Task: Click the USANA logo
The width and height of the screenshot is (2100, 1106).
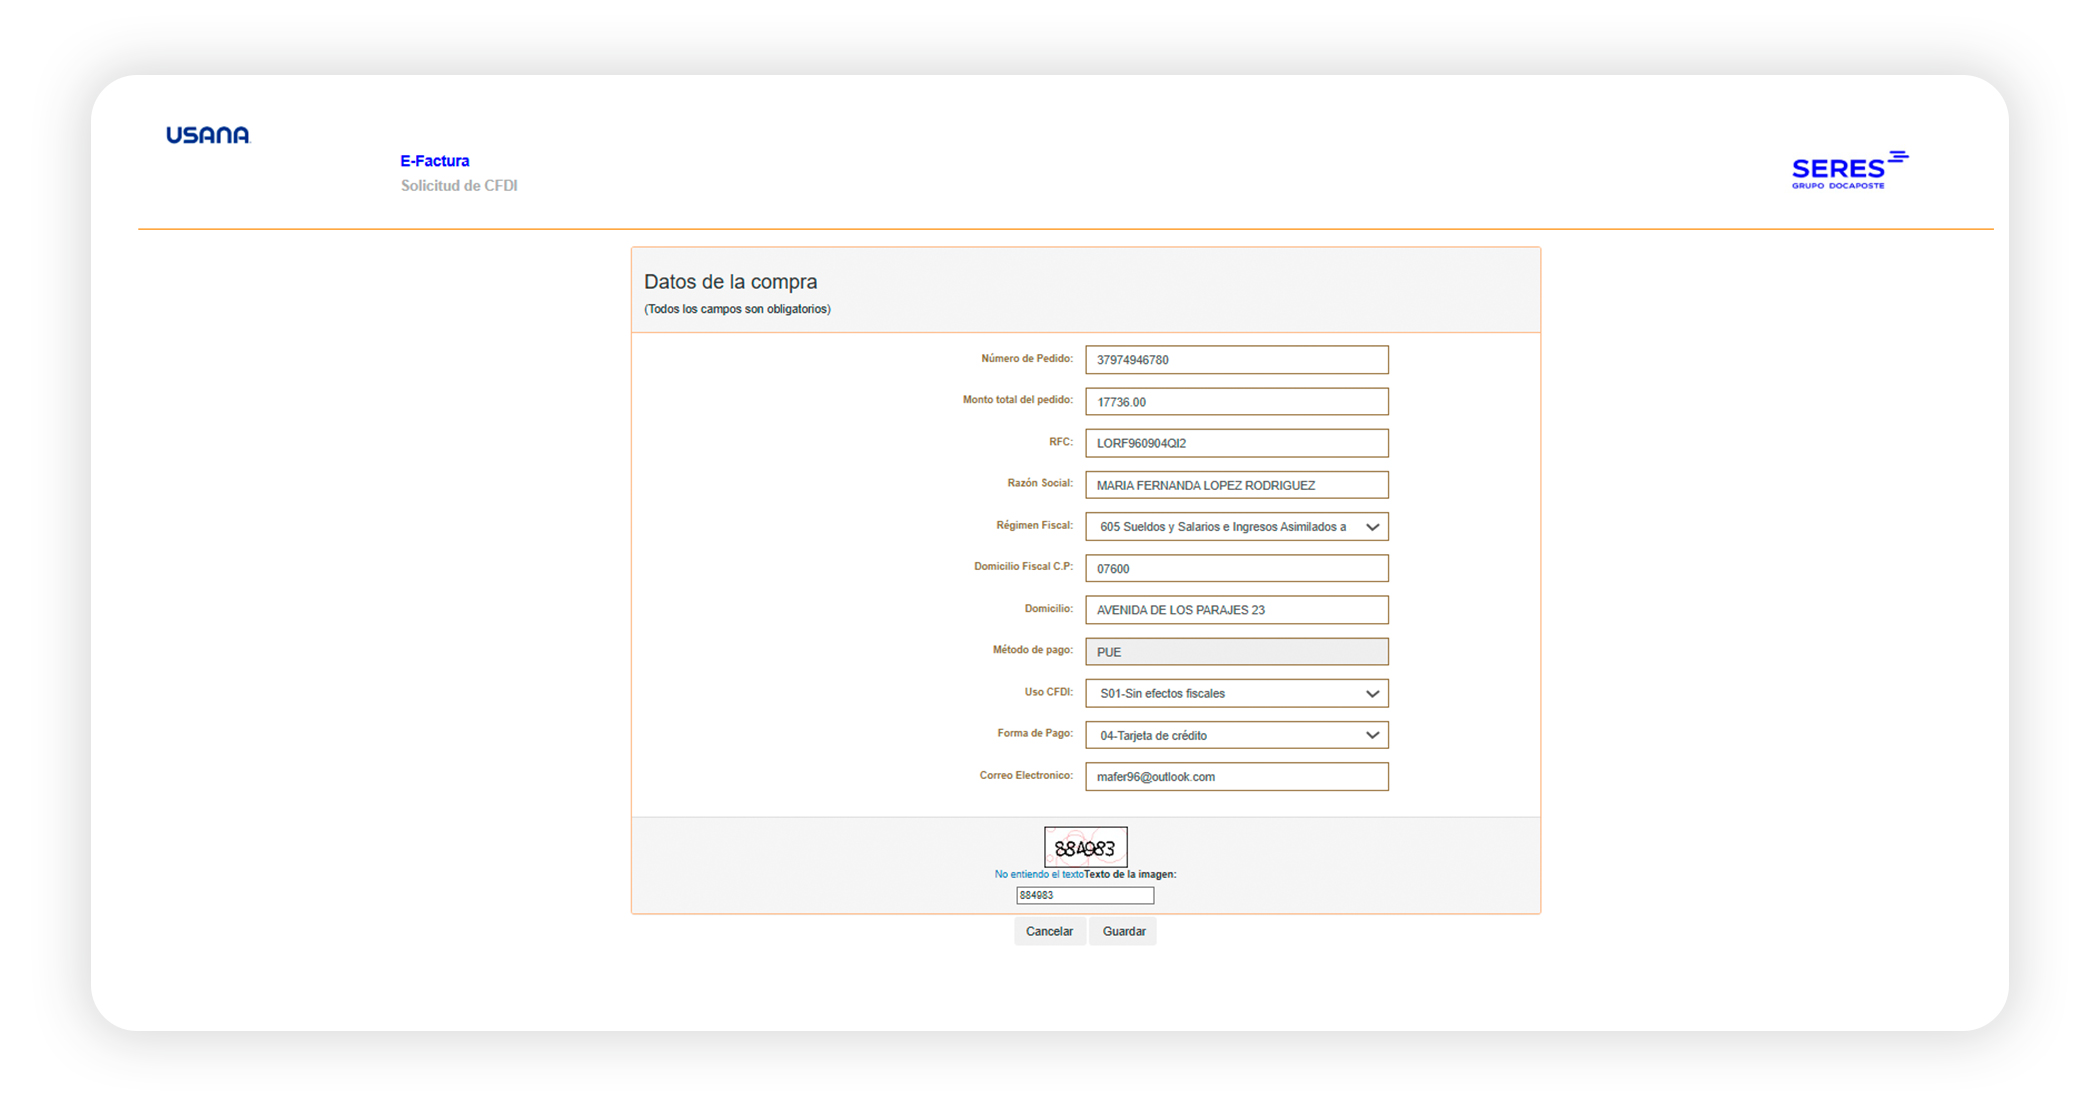Action: [208, 135]
